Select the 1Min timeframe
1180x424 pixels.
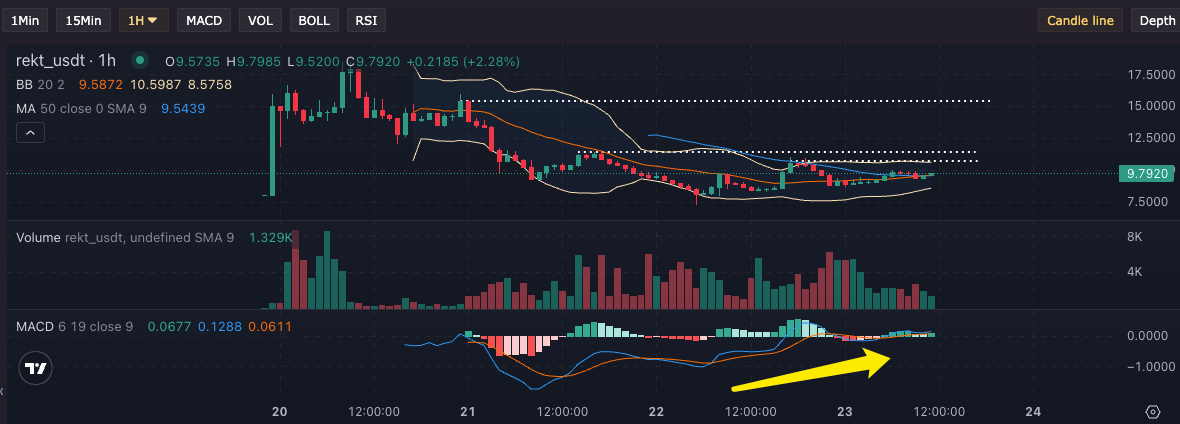point(27,20)
